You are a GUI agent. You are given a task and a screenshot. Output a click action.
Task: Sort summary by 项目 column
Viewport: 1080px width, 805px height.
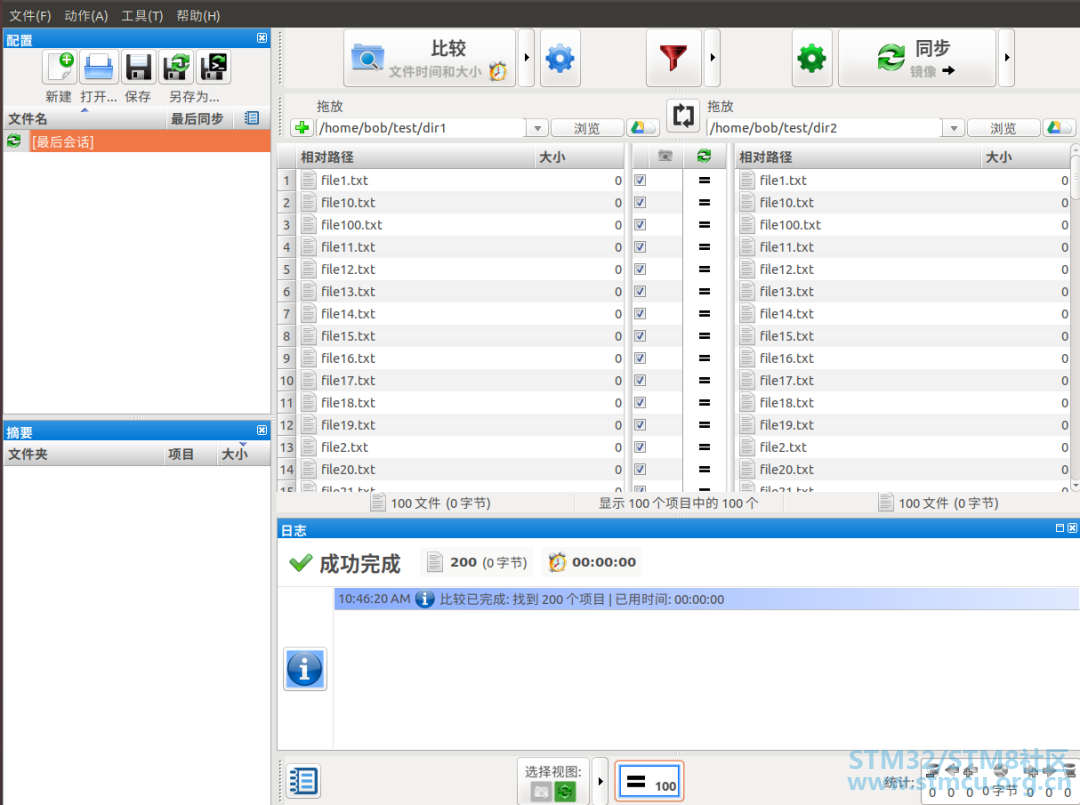[x=189, y=454]
